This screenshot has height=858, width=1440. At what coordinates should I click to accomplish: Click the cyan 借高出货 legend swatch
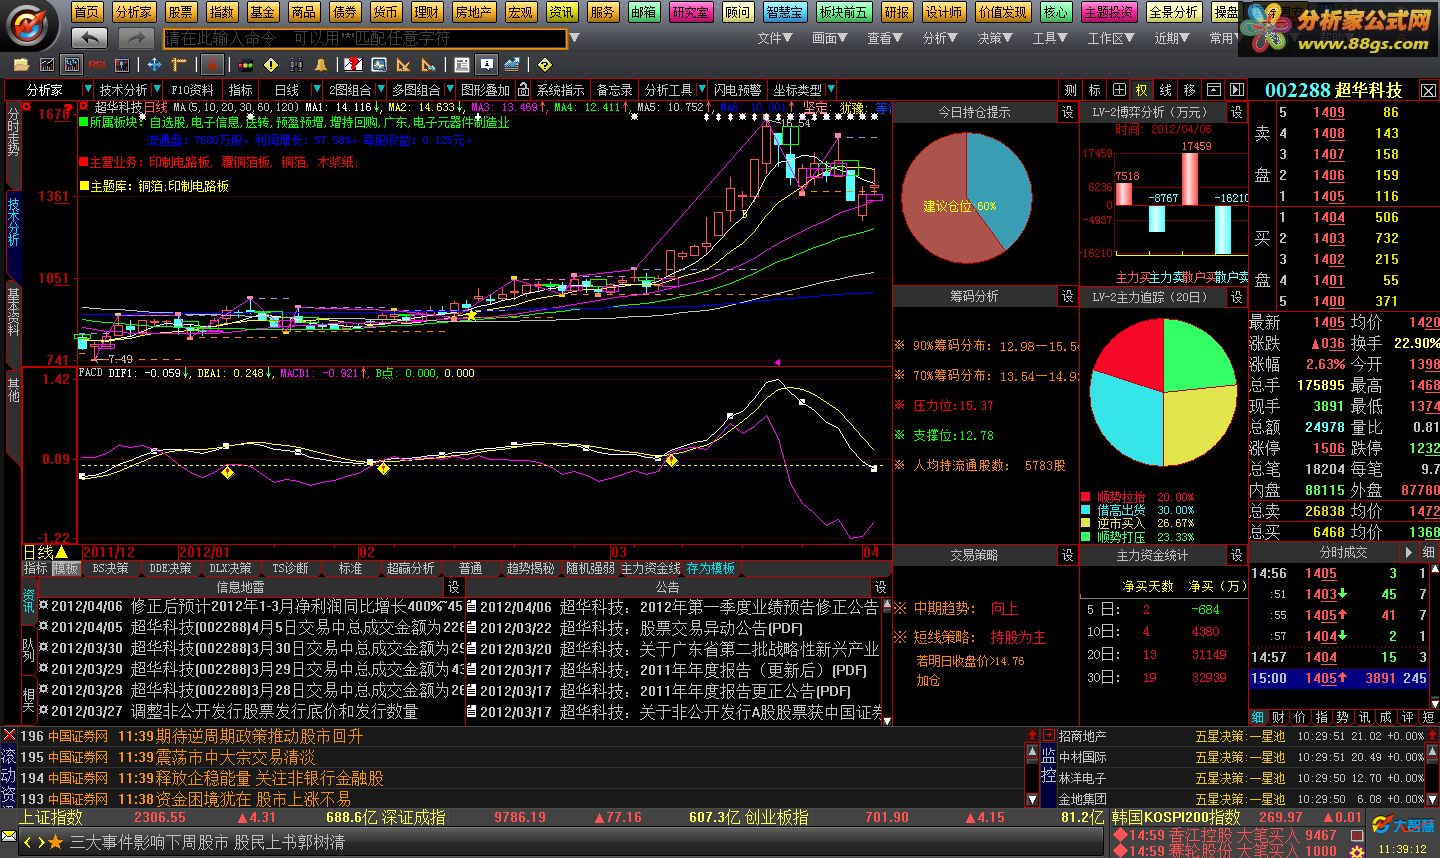click(x=1086, y=510)
